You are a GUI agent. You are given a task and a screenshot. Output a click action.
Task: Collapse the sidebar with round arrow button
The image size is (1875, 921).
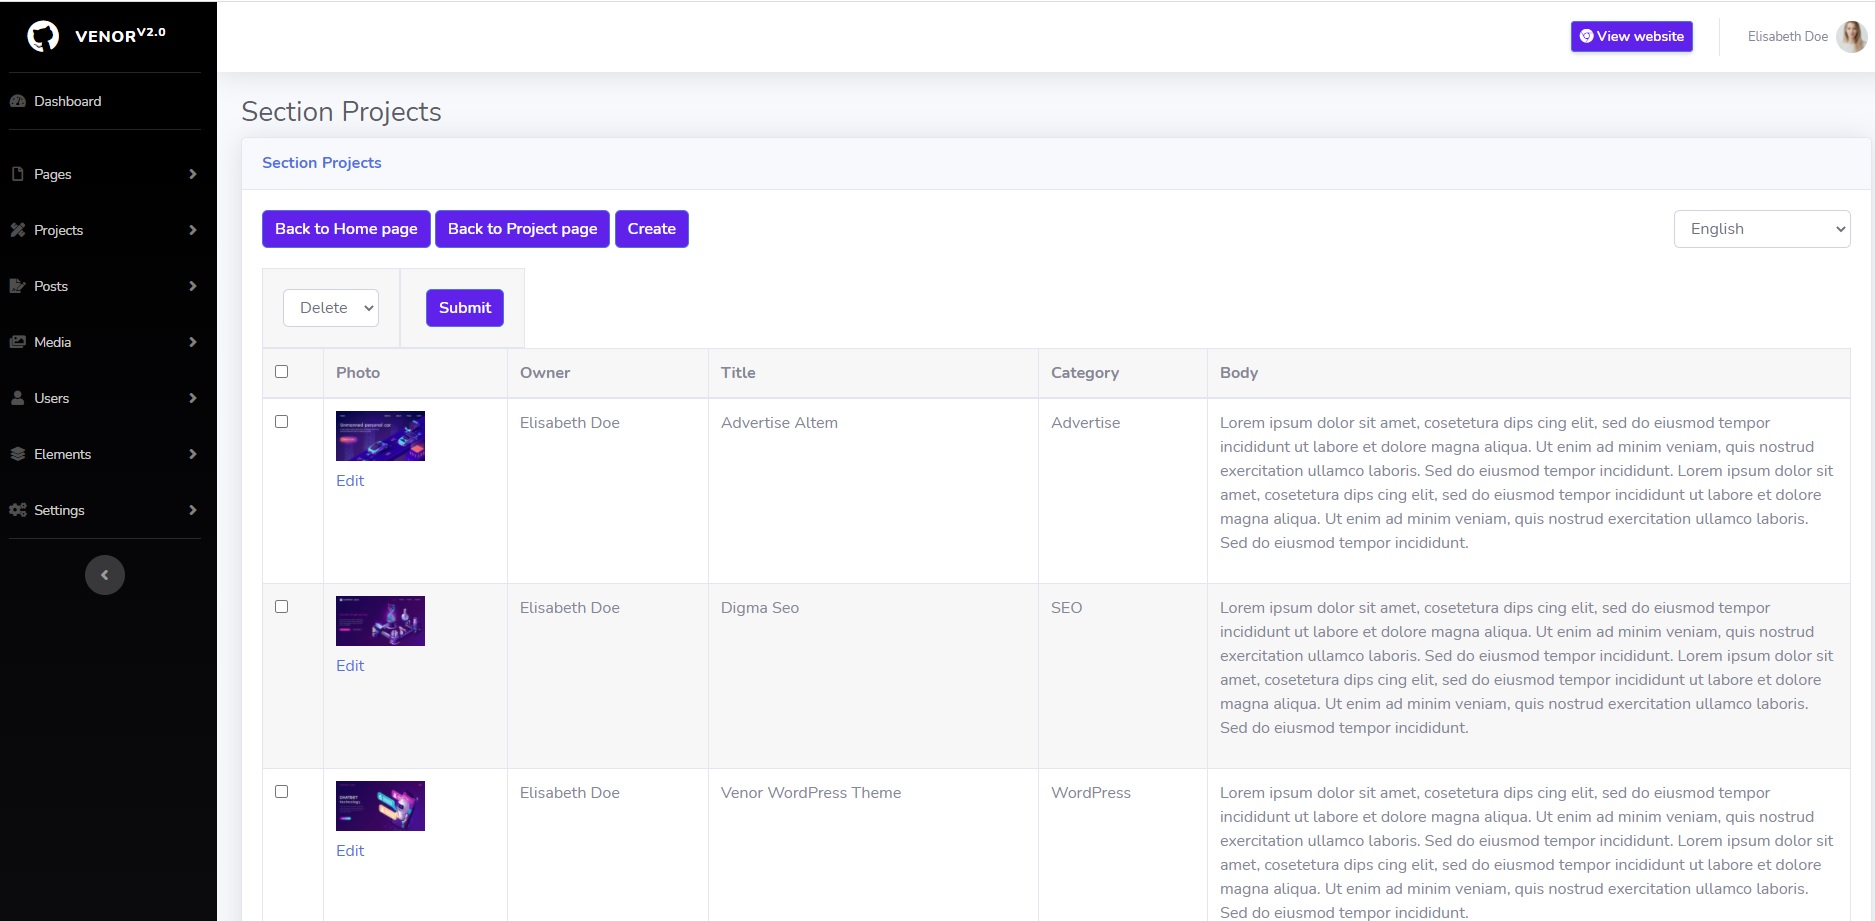pos(105,575)
